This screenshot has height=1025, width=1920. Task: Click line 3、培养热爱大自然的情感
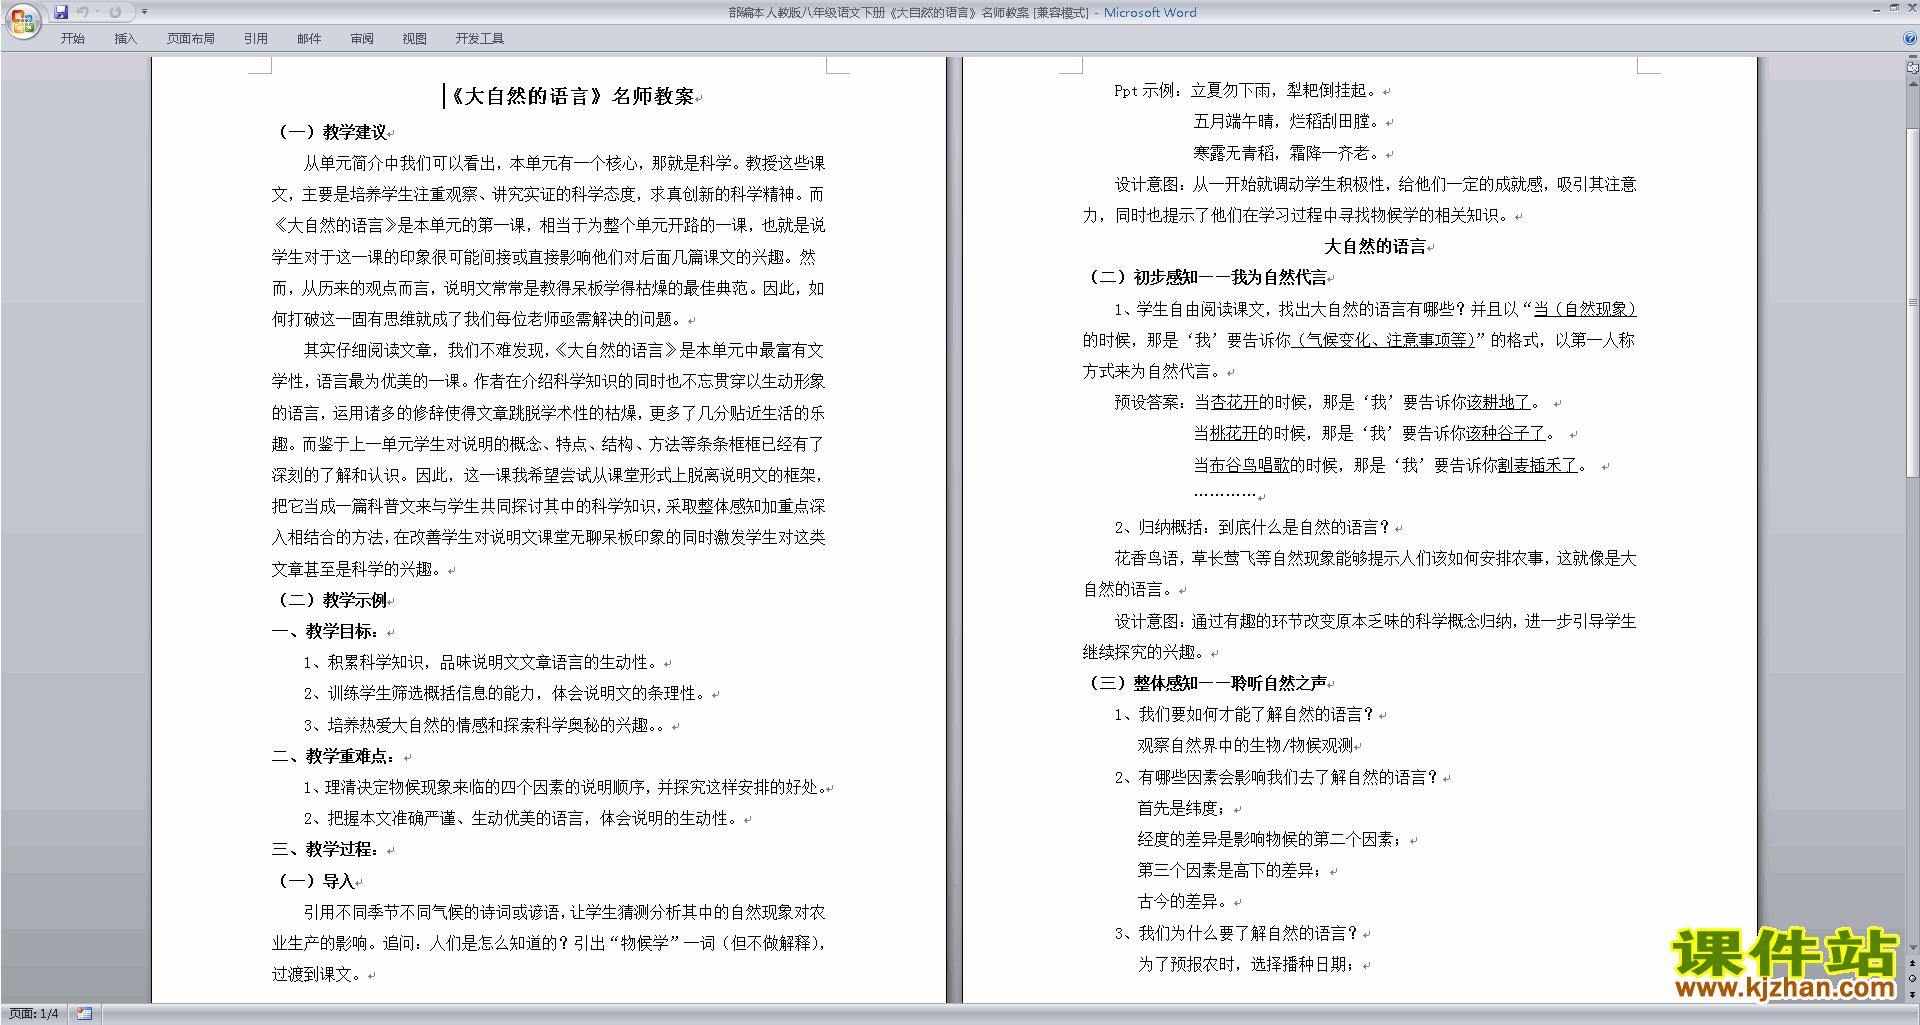[485, 725]
